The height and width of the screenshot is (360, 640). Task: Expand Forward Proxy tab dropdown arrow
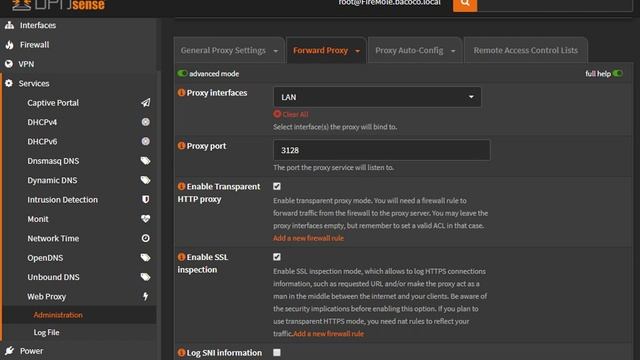point(358,51)
